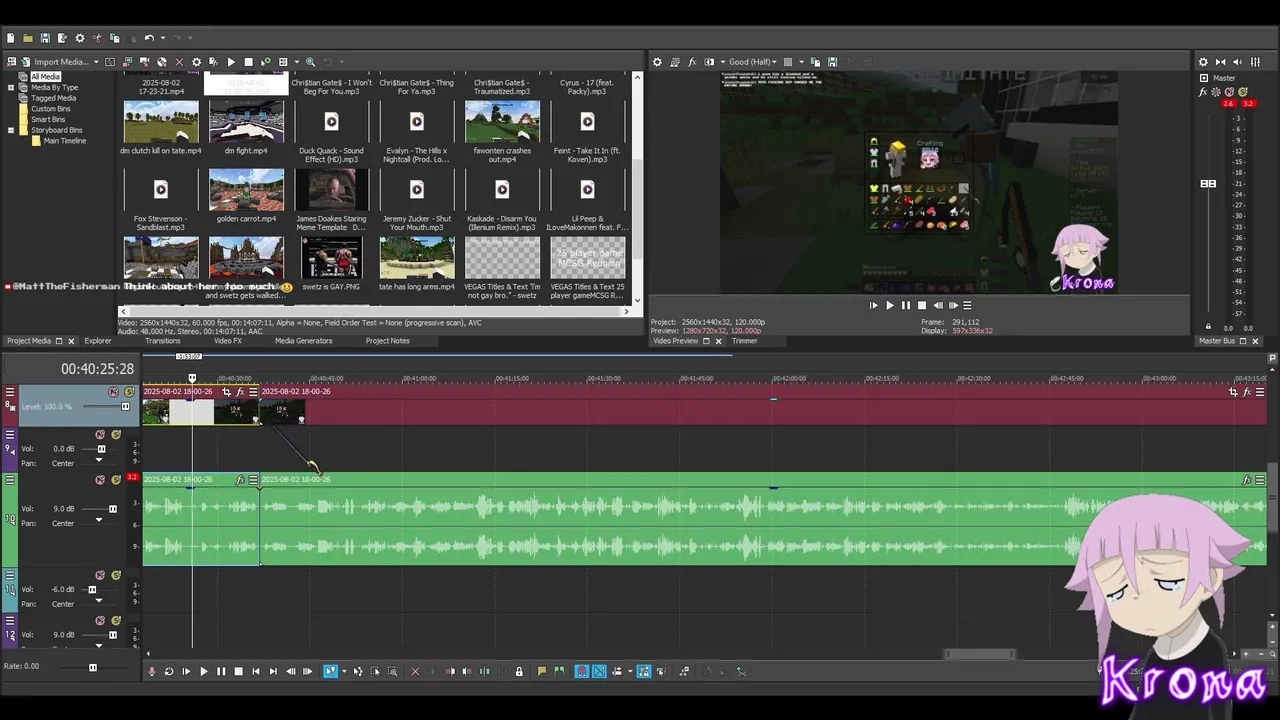
Task: Click the Cut scissors icon
Action: pyautogui.click(x=97, y=38)
